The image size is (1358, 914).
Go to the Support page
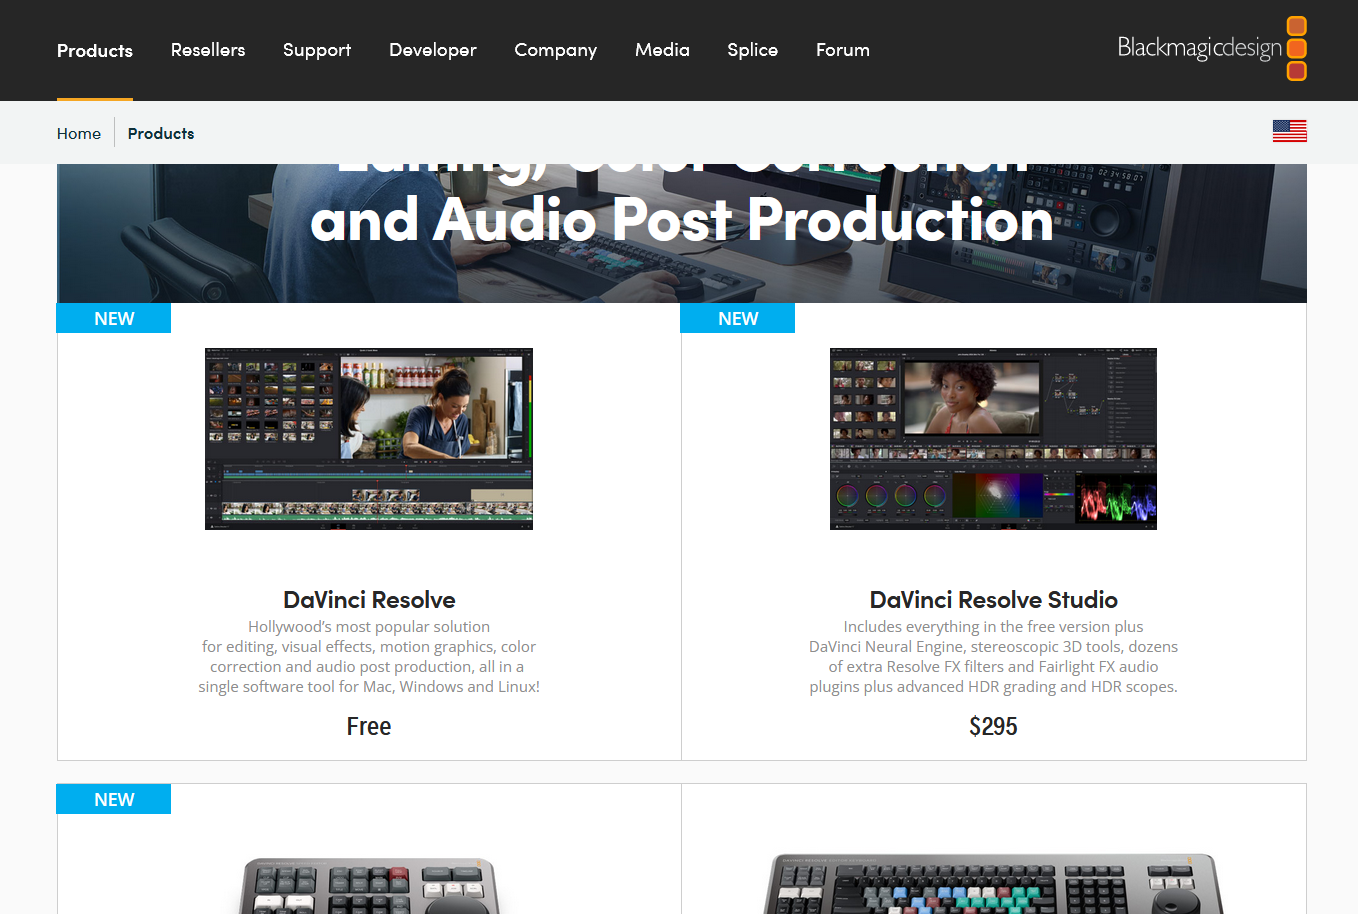[317, 50]
